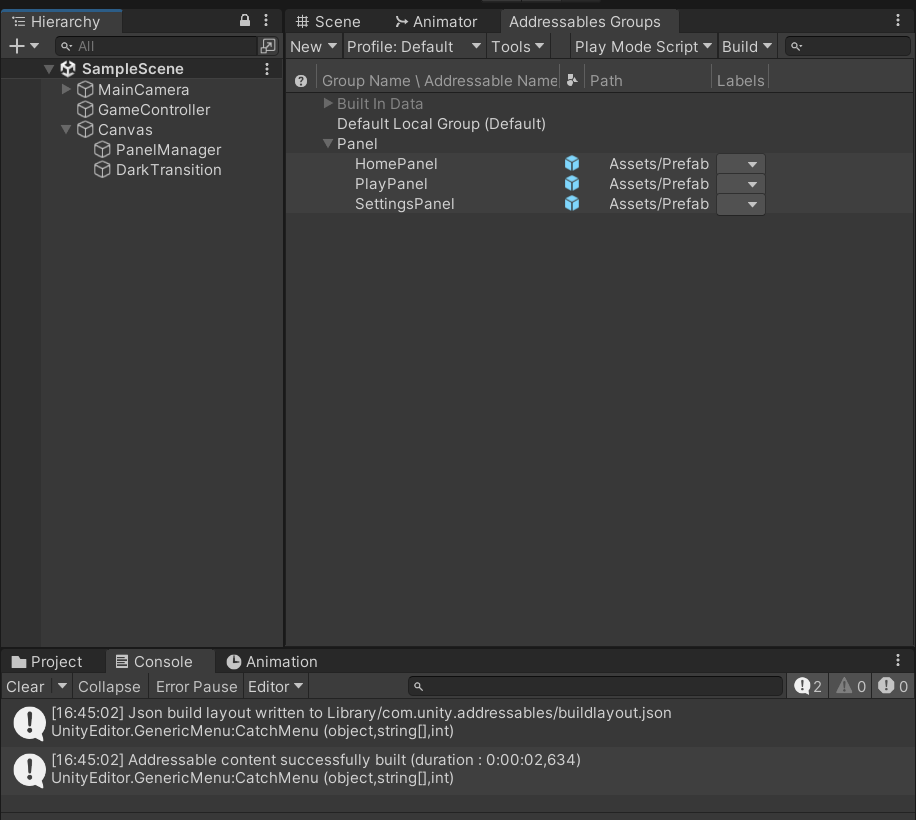Open the Profile: Default dropdown
This screenshot has height=820, width=916.
point(414,47)
